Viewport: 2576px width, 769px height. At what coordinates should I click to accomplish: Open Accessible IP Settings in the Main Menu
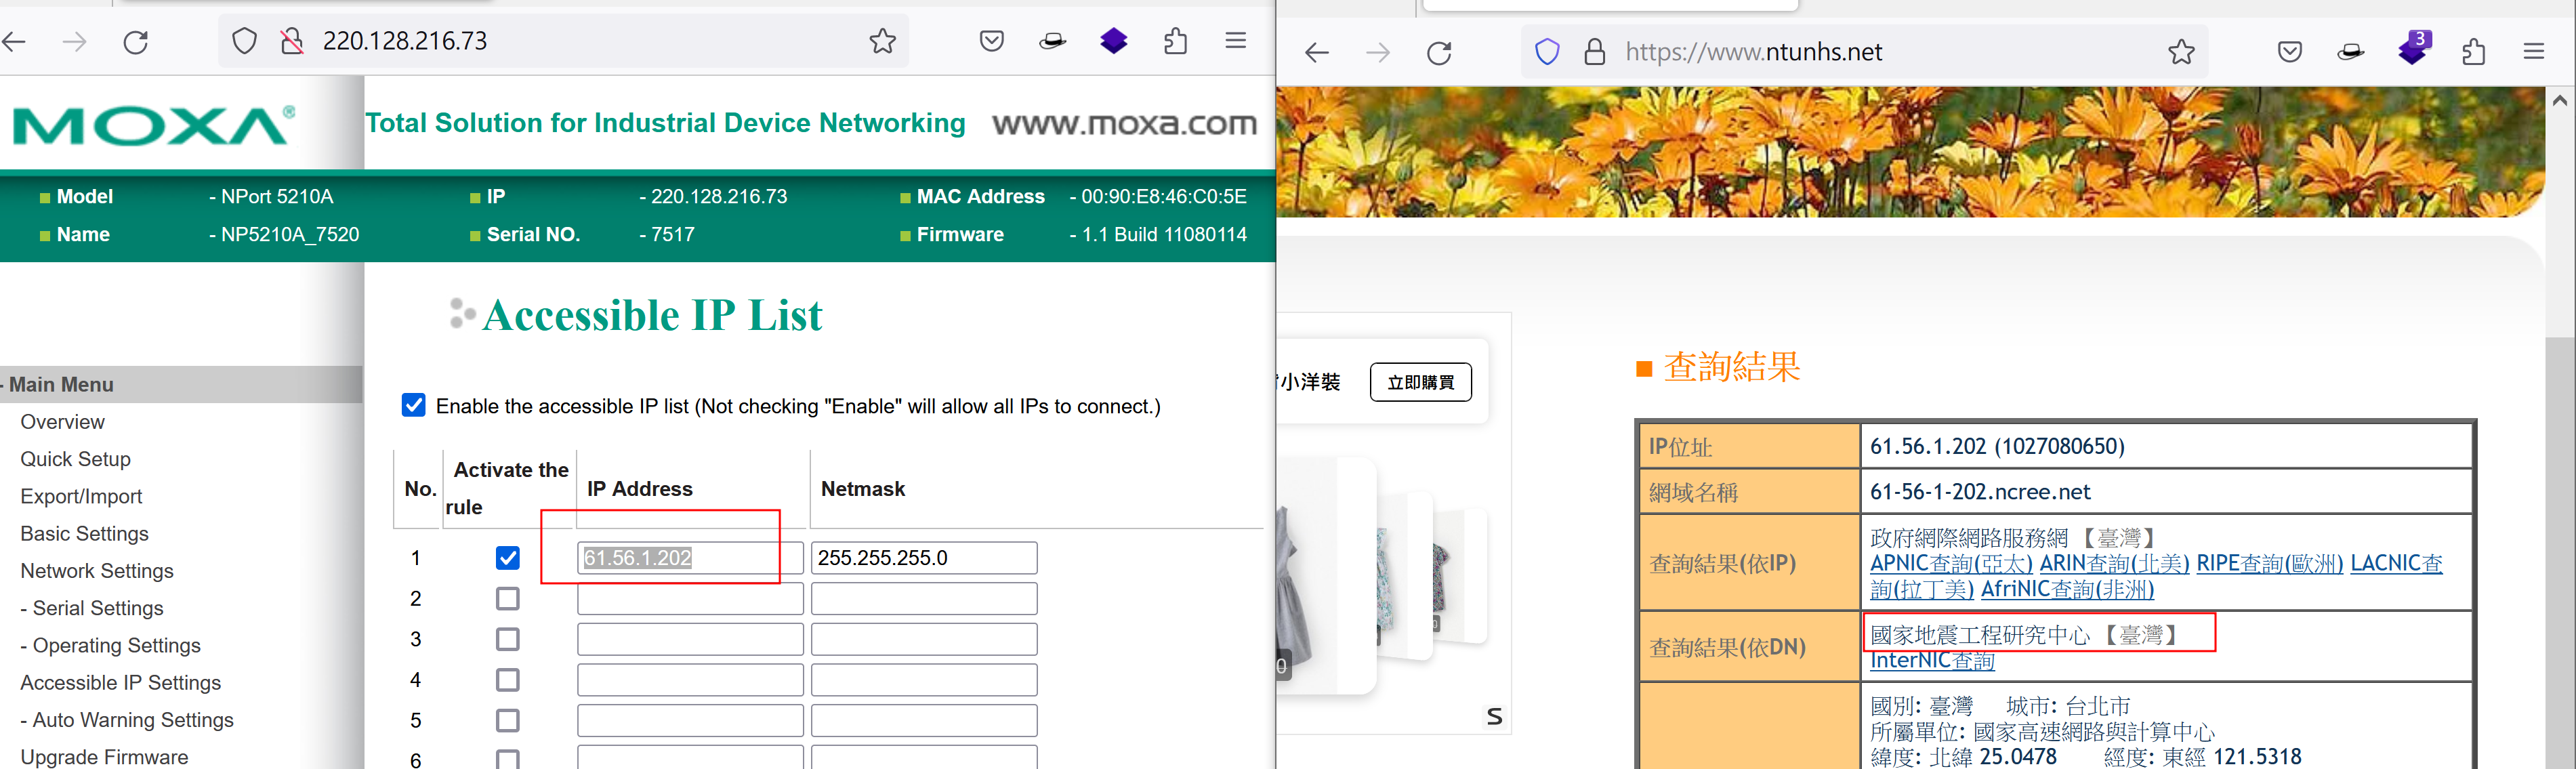120,683
